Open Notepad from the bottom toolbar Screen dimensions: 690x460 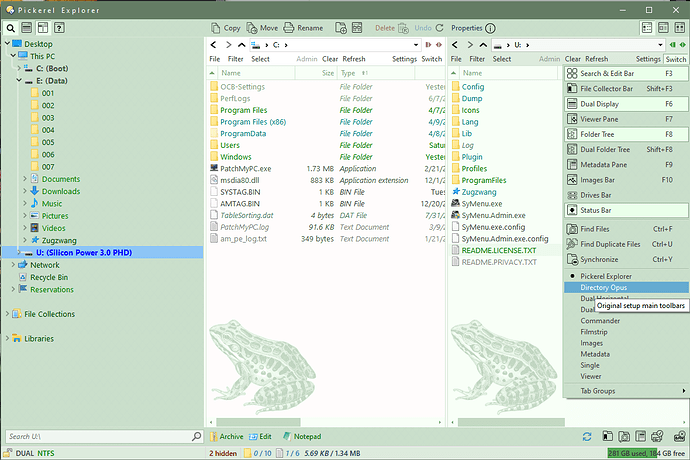point(302,437)
